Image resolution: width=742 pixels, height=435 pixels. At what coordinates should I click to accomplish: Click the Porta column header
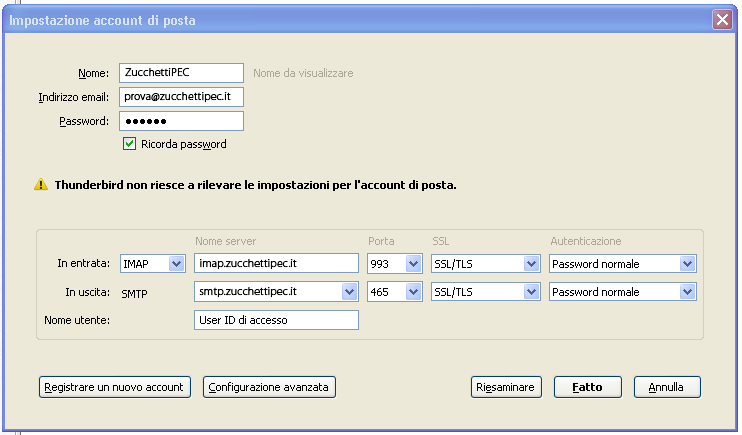381,241
